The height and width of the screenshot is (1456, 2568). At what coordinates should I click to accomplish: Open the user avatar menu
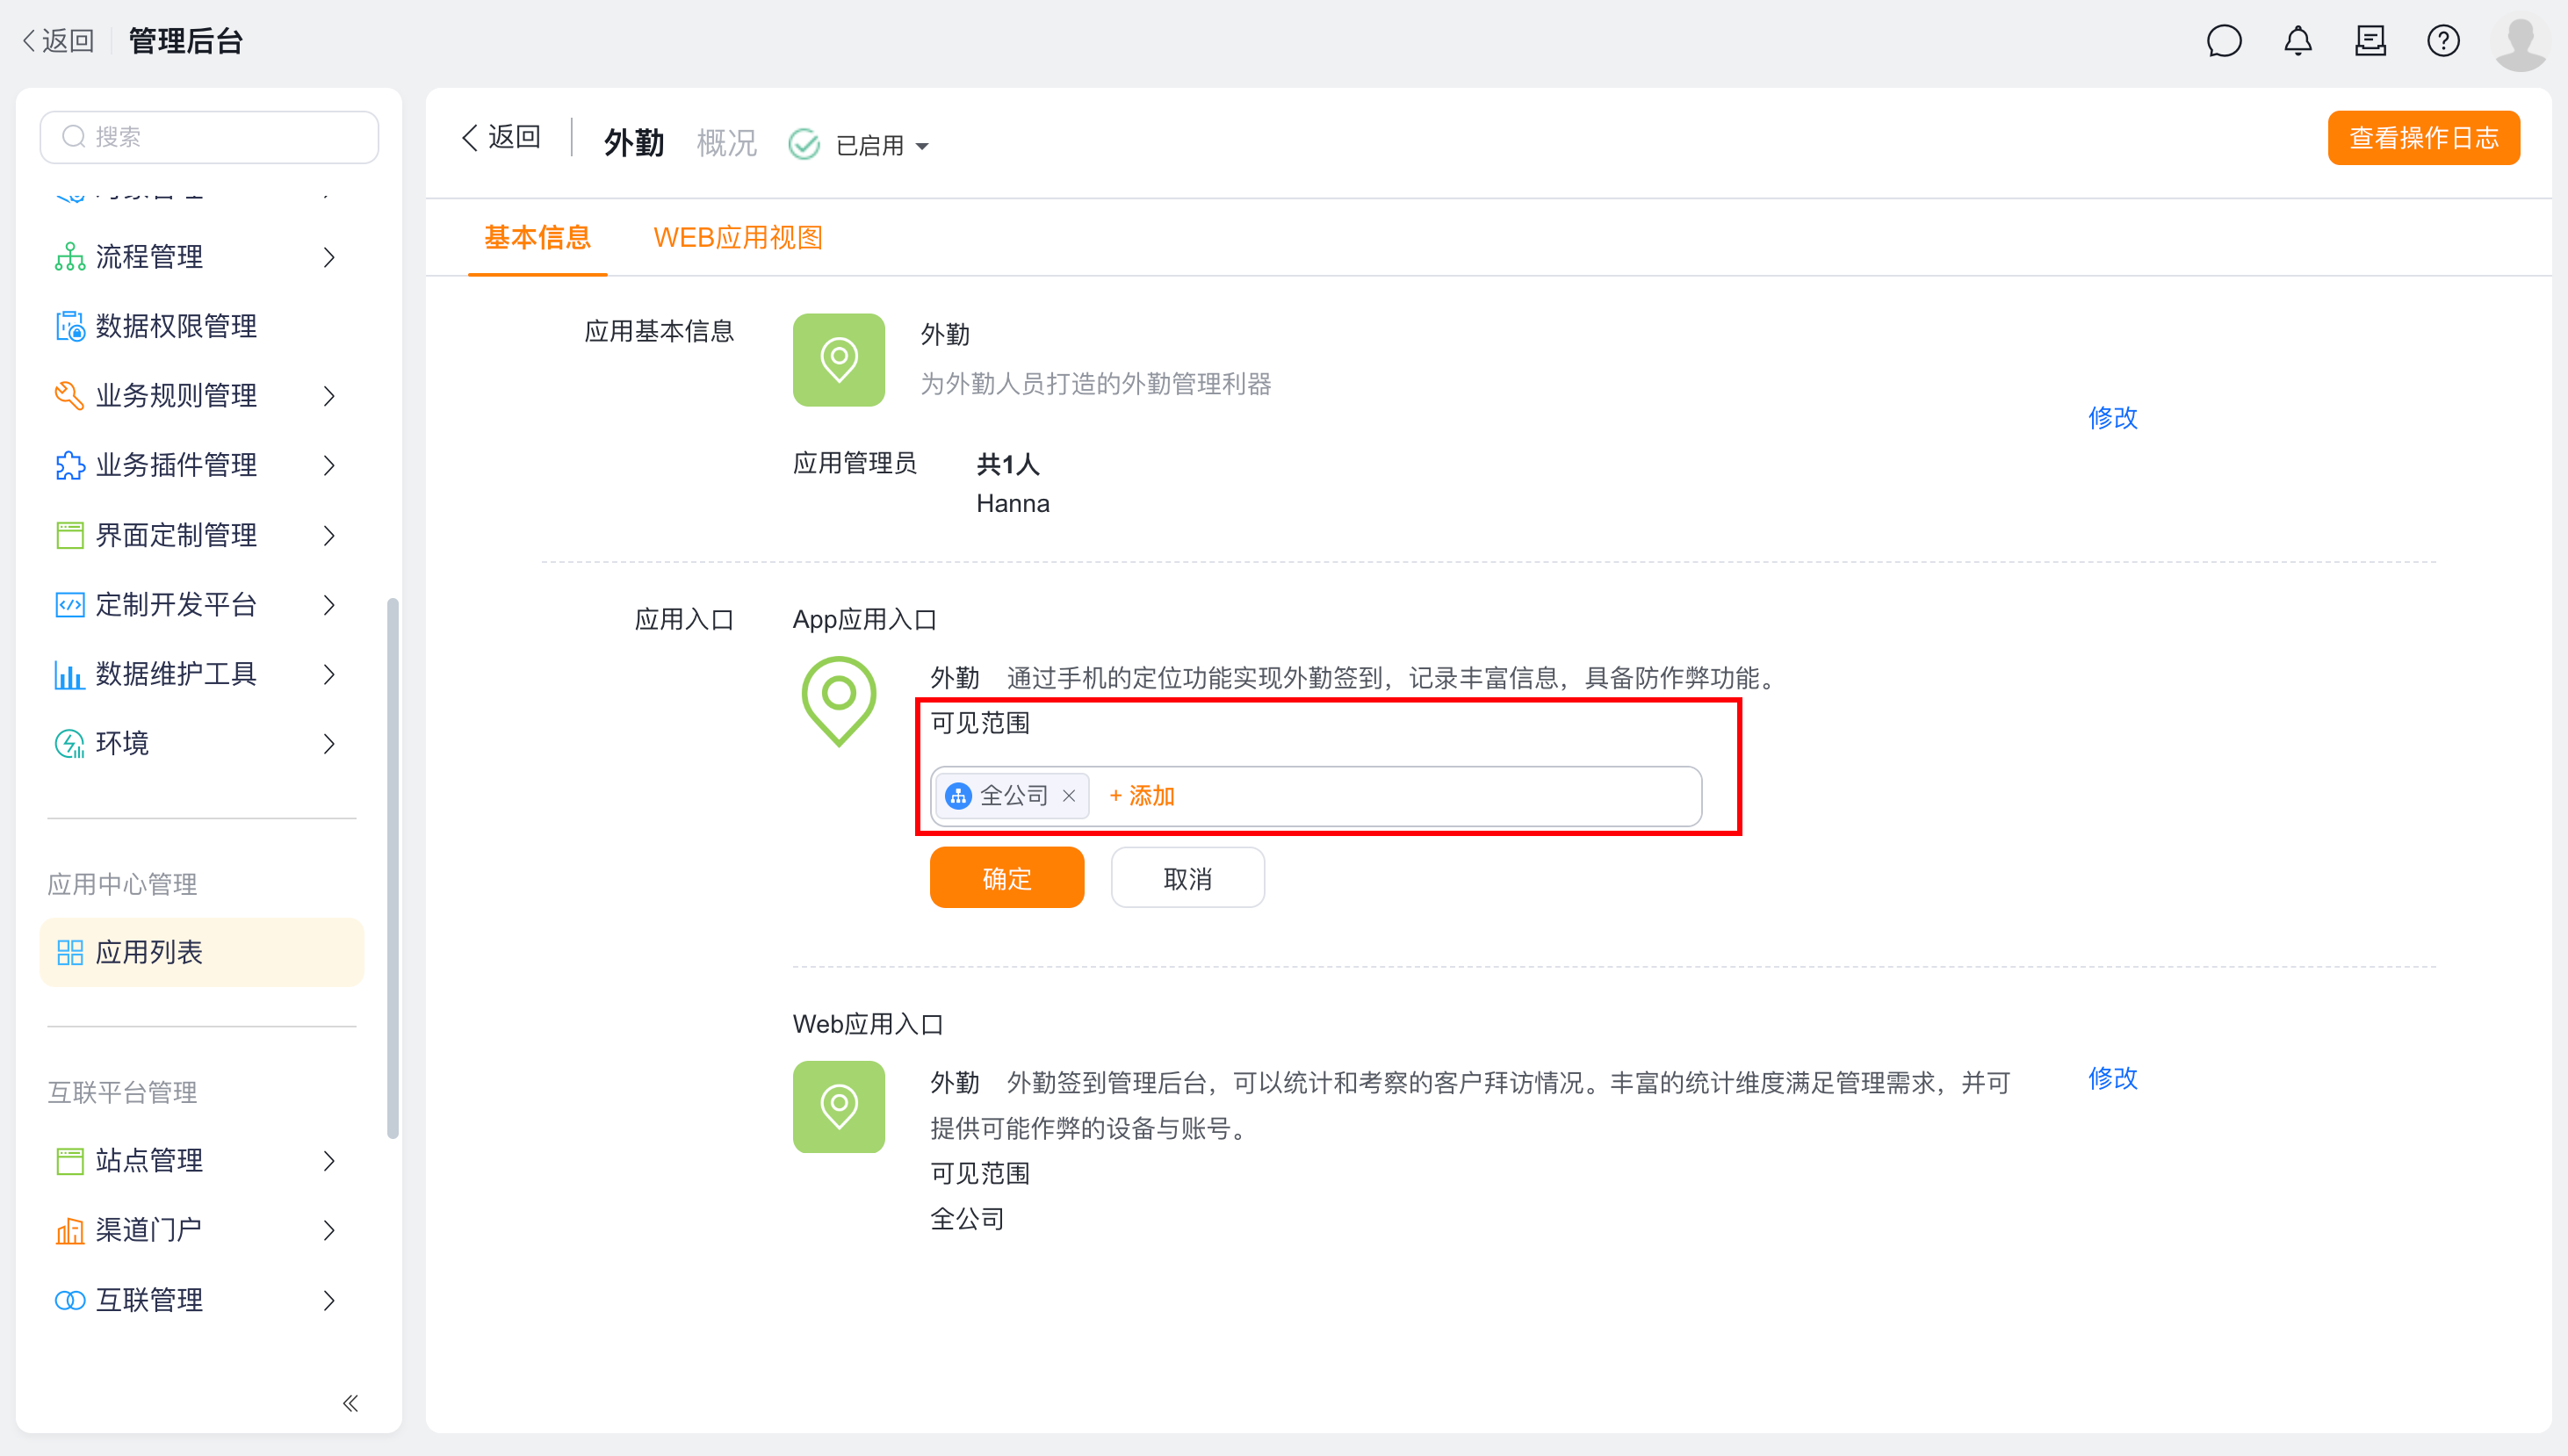click(2520, 42)
